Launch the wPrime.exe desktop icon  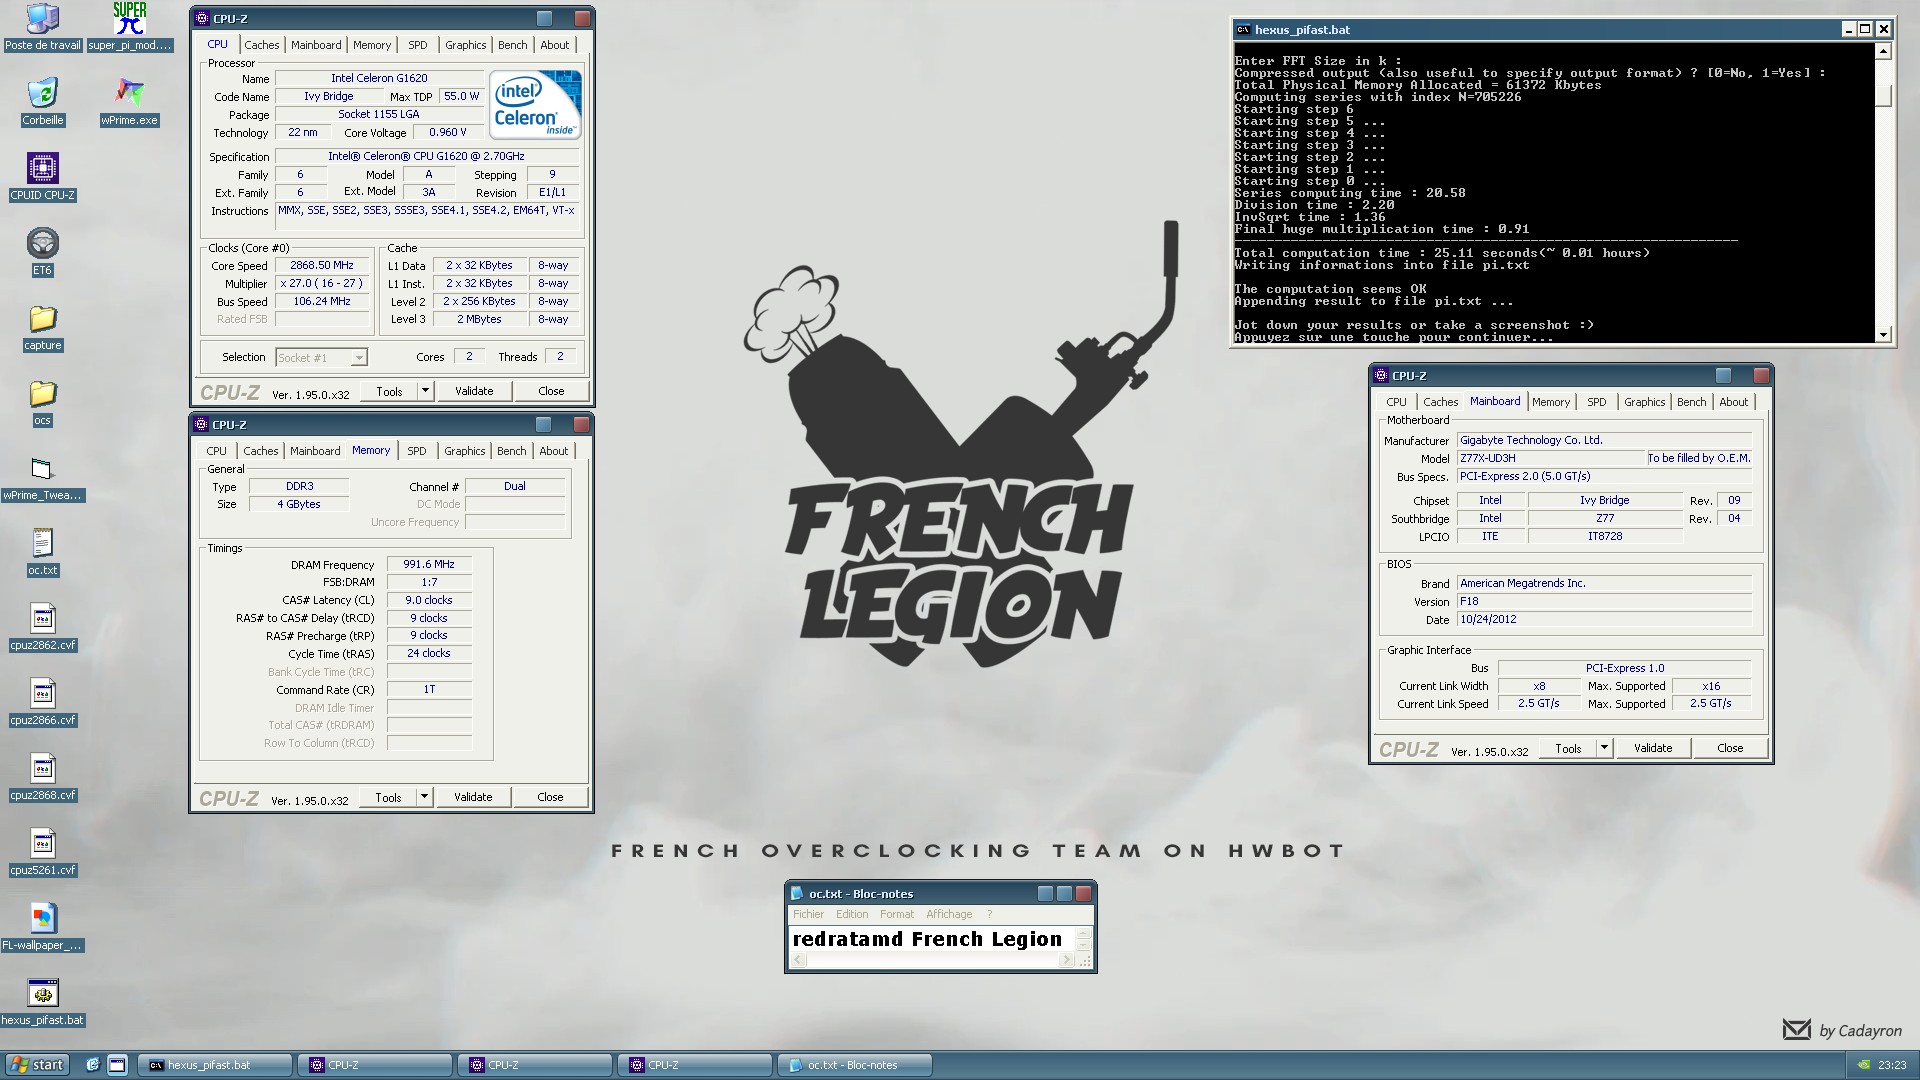[x=130, y=102]
